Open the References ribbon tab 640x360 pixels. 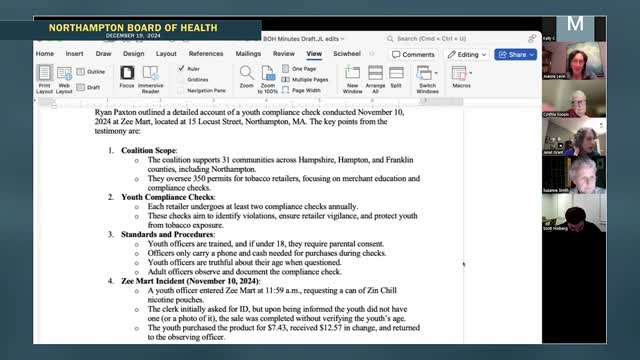tap(206, 53)
